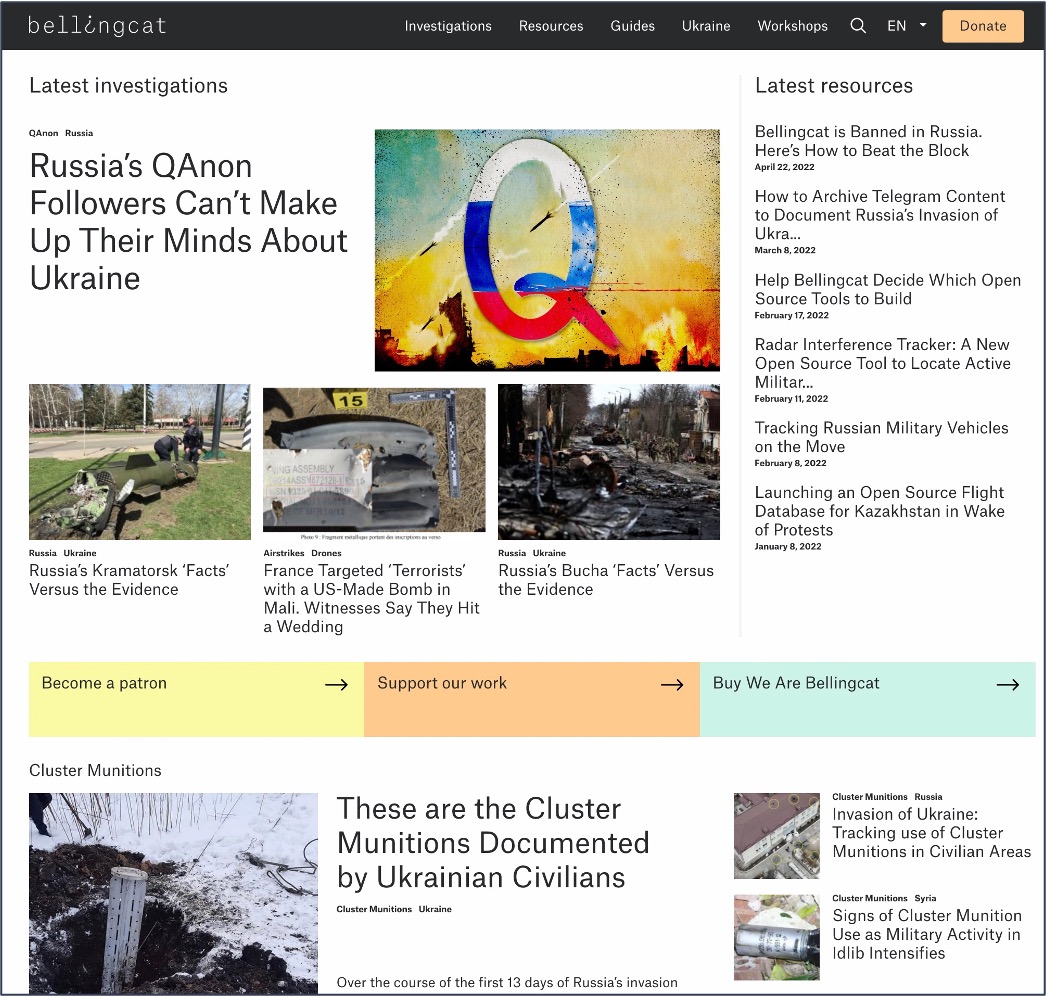Read Russia's Kramatorsk 'Facts' Versus the Evidence
The image size is (1046, 996).
(x=129, y=580)
